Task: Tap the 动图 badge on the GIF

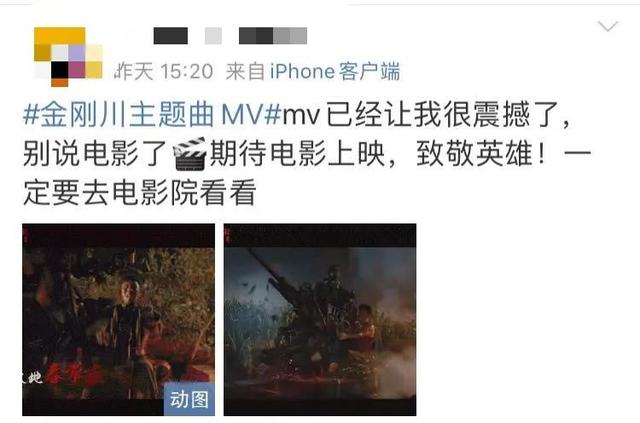Action: point(189,399)
